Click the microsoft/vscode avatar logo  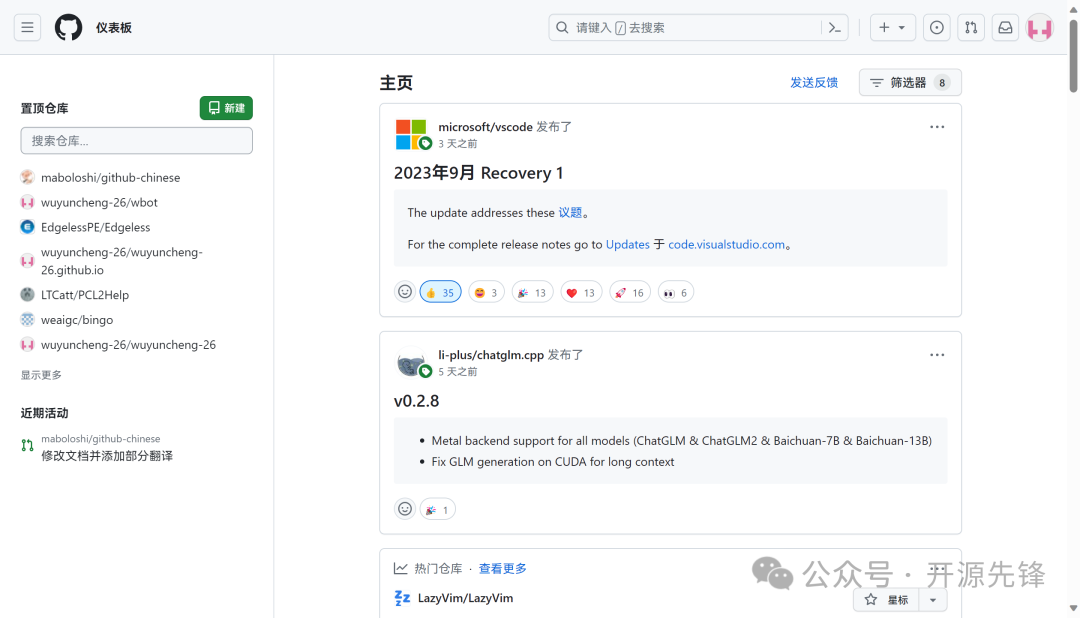pos(411,134)
